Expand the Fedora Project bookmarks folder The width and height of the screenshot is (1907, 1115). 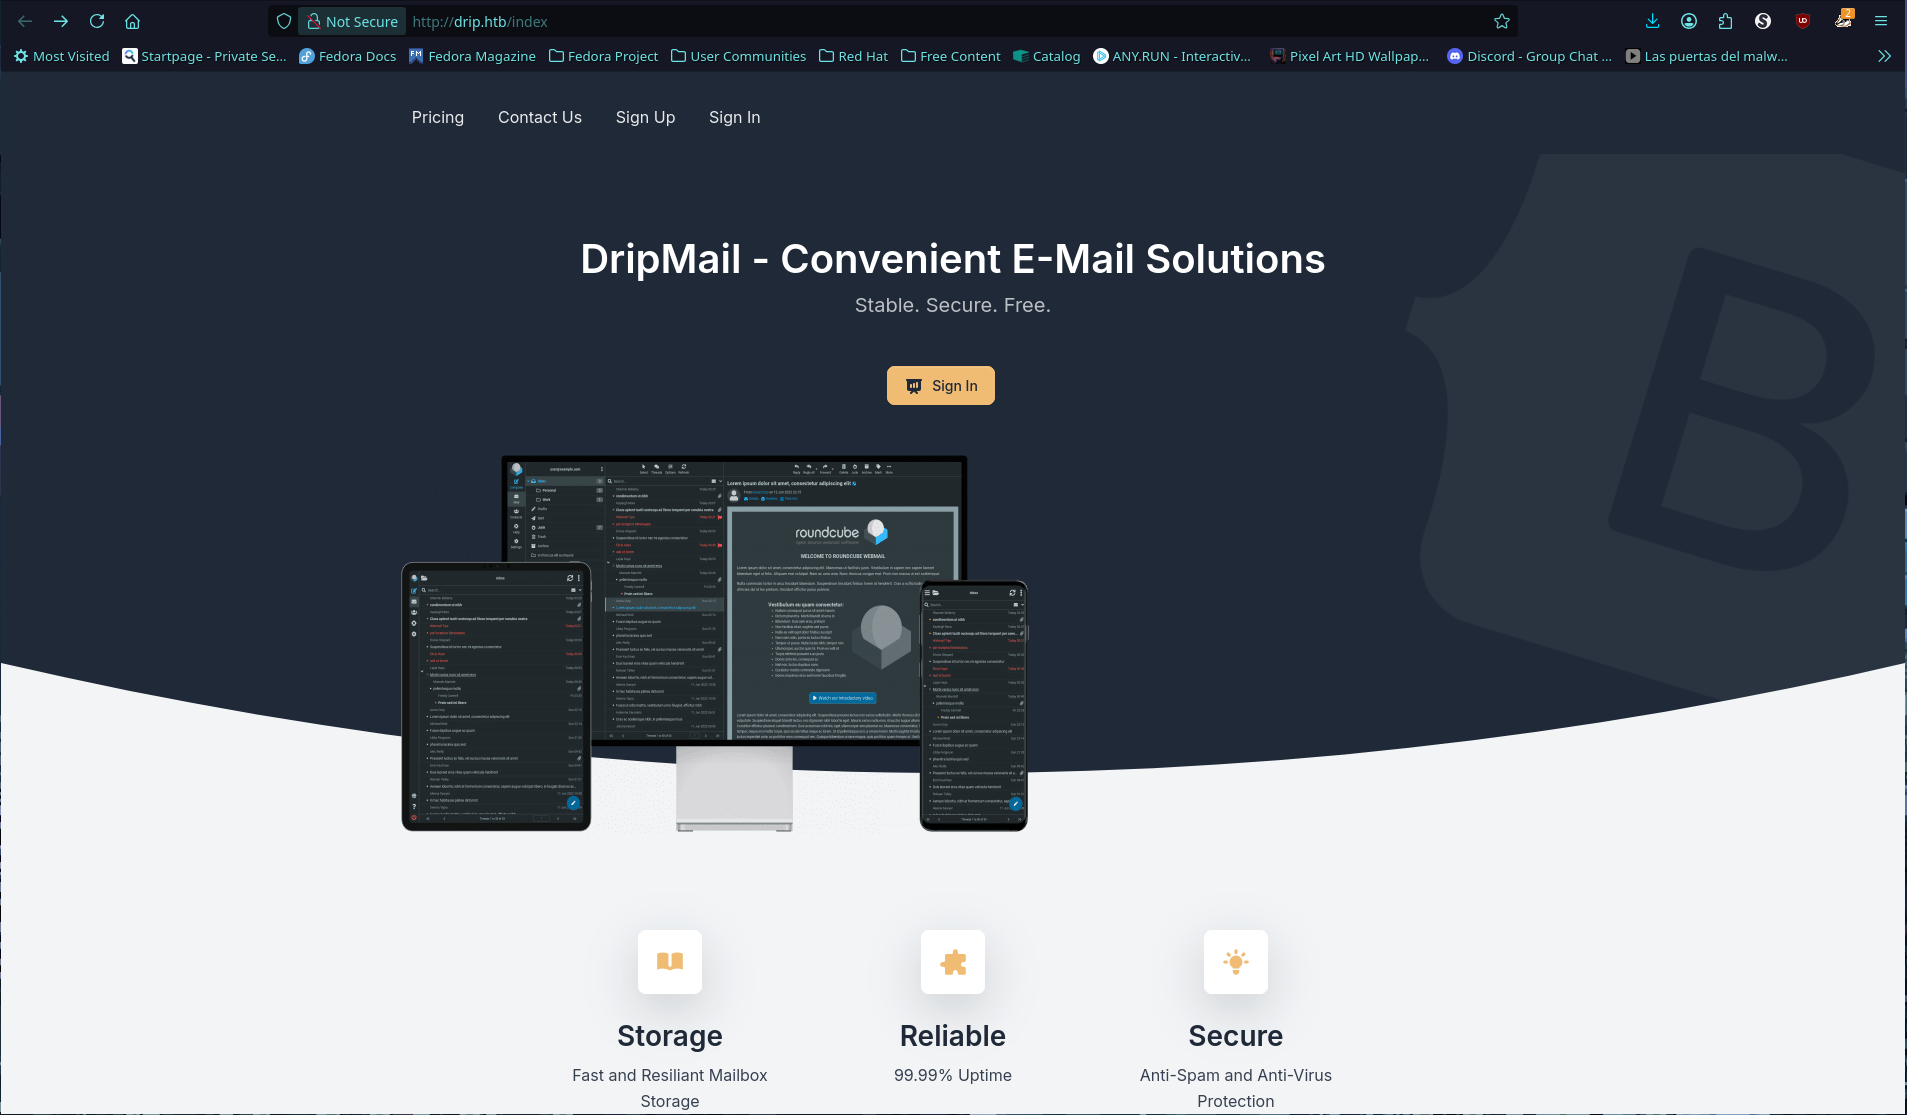click(603, 56)
